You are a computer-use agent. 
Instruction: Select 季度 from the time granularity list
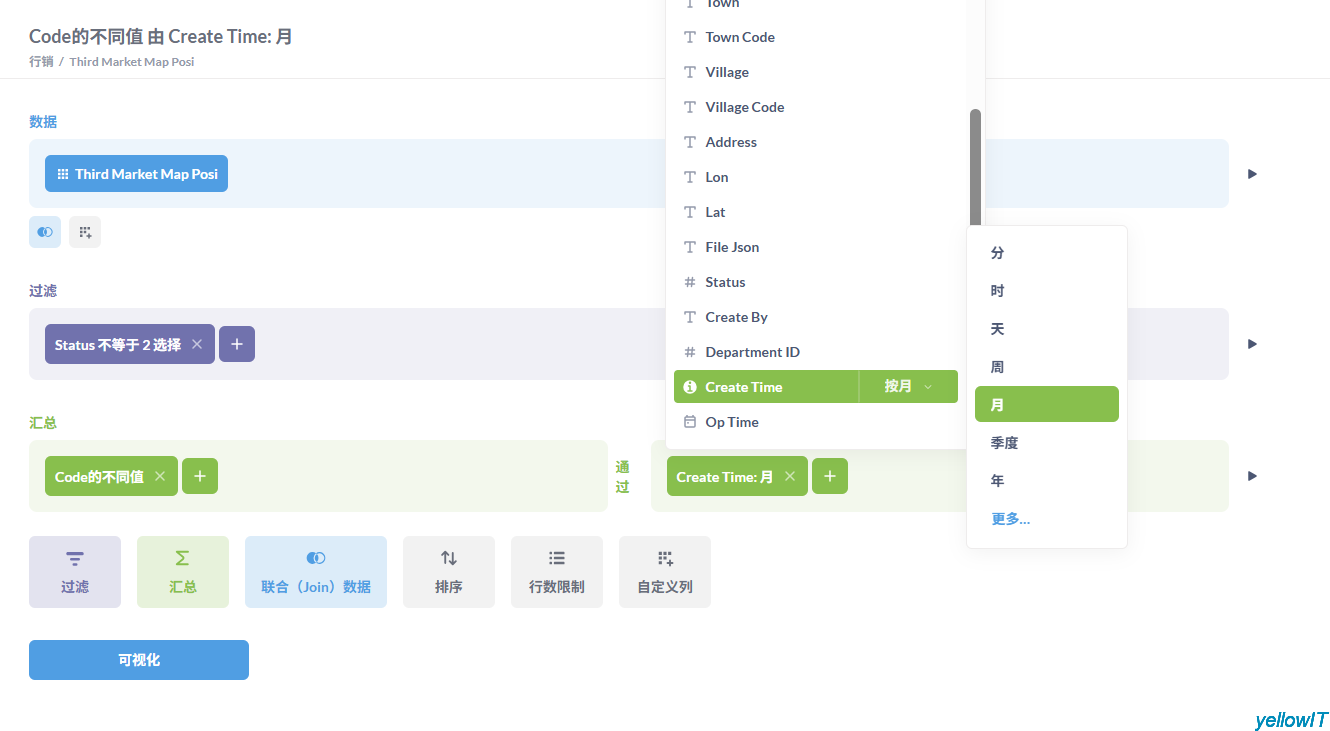click(x=1004, y=443)
